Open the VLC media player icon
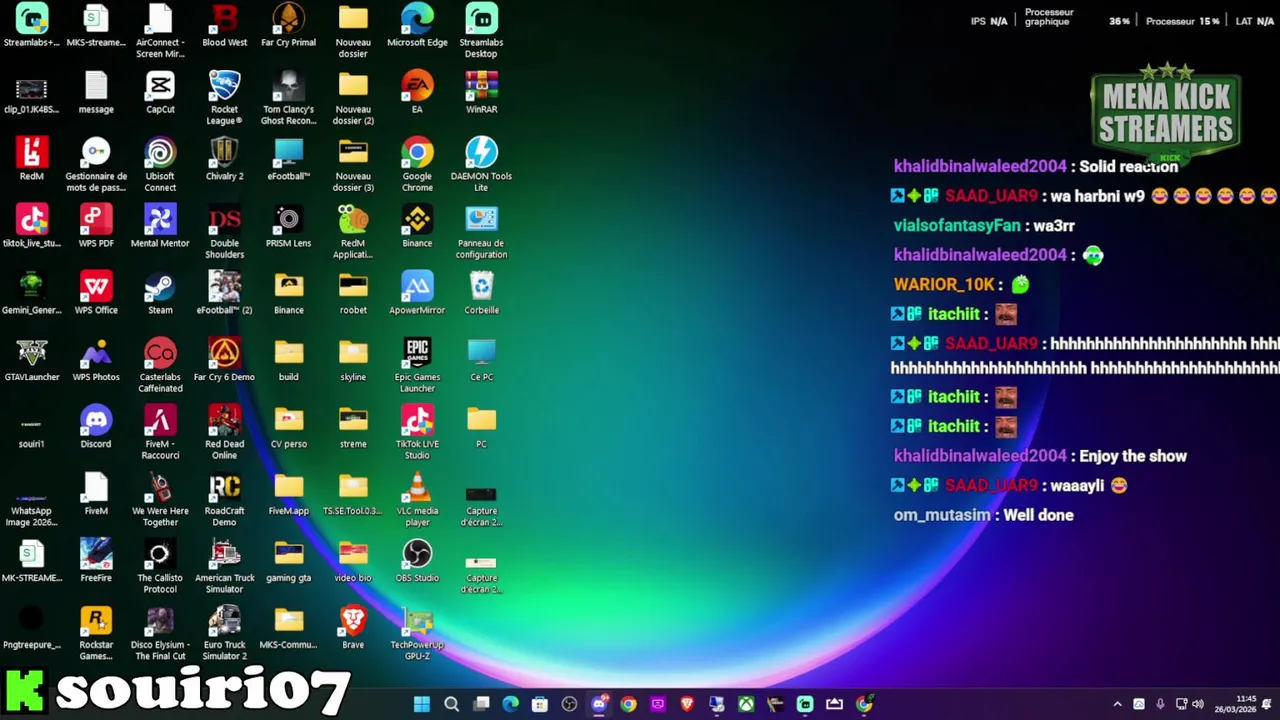 pos(417,500)
